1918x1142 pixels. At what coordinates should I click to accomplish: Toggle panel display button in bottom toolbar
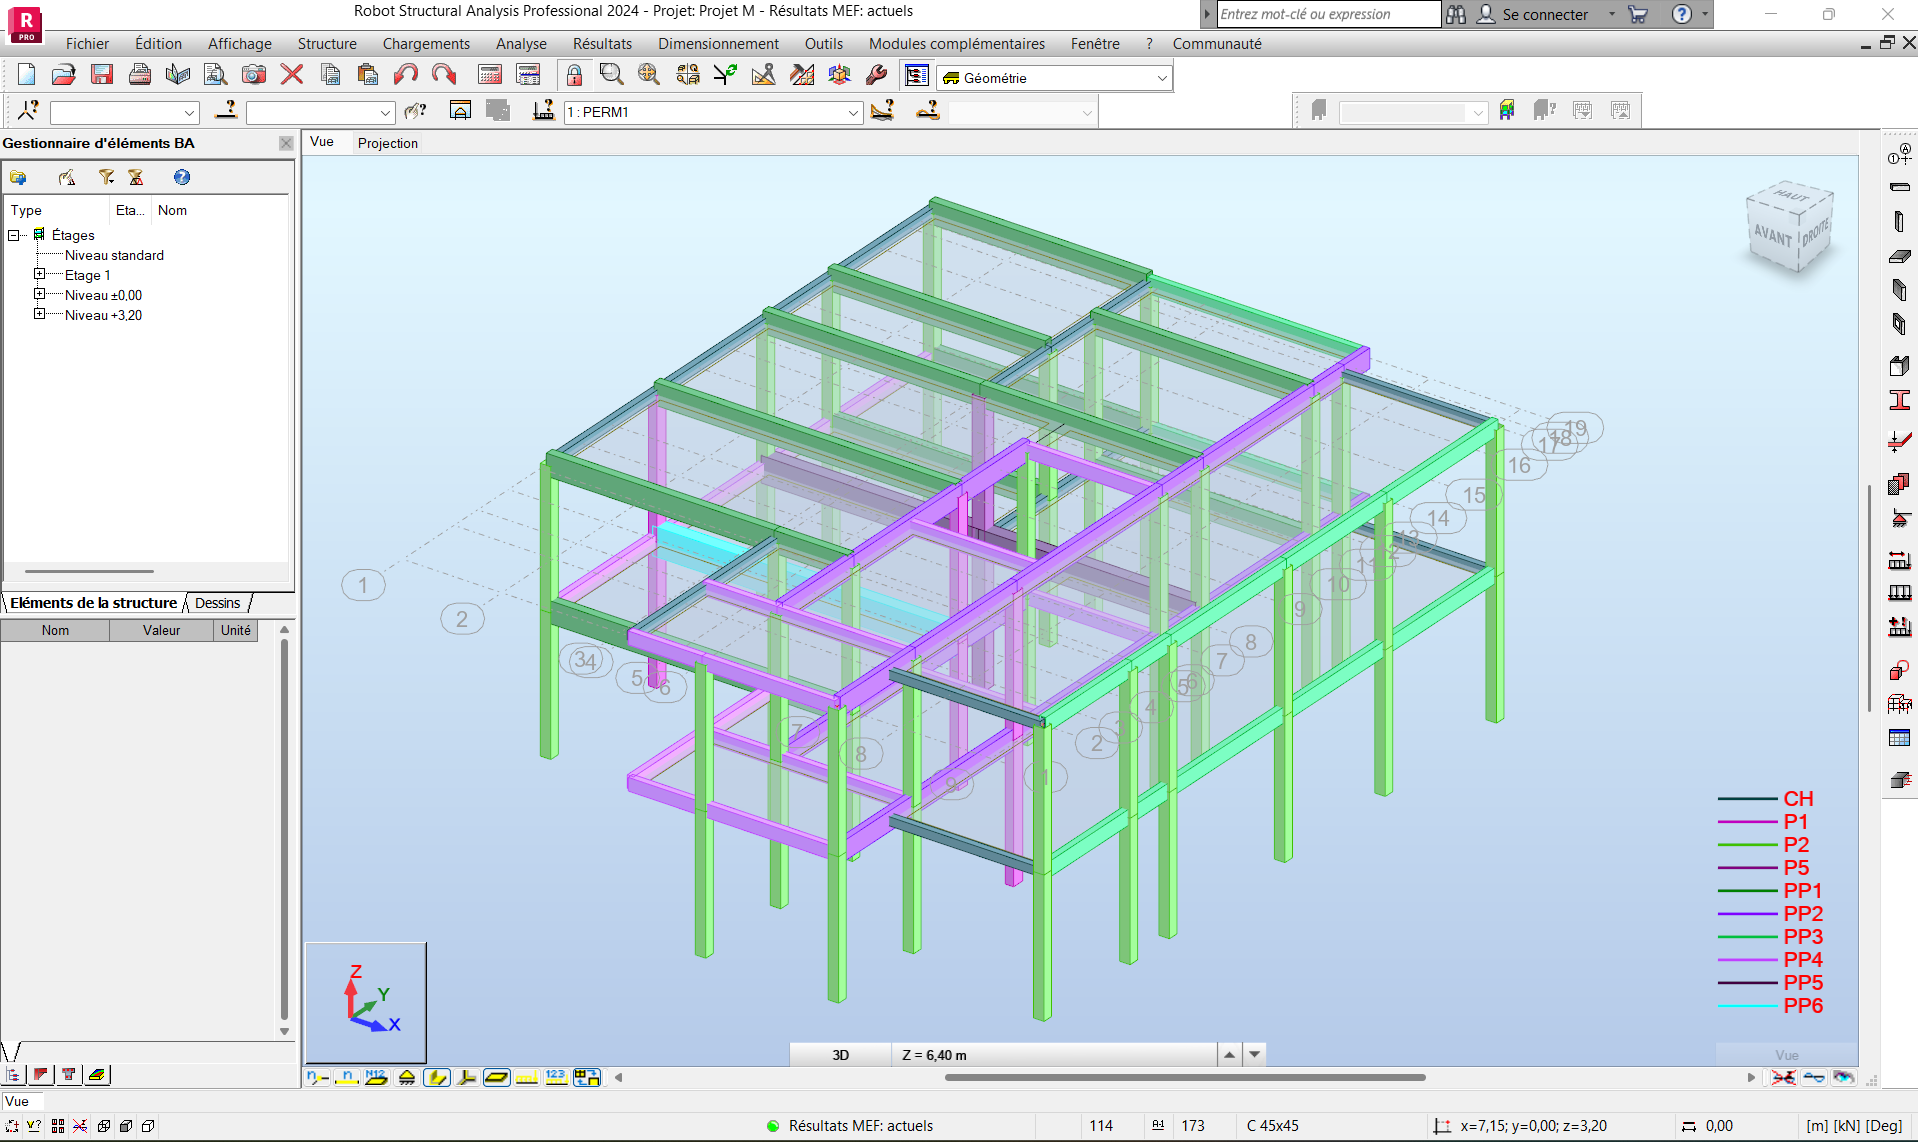pyautogui.click(x=496, y=1077)
